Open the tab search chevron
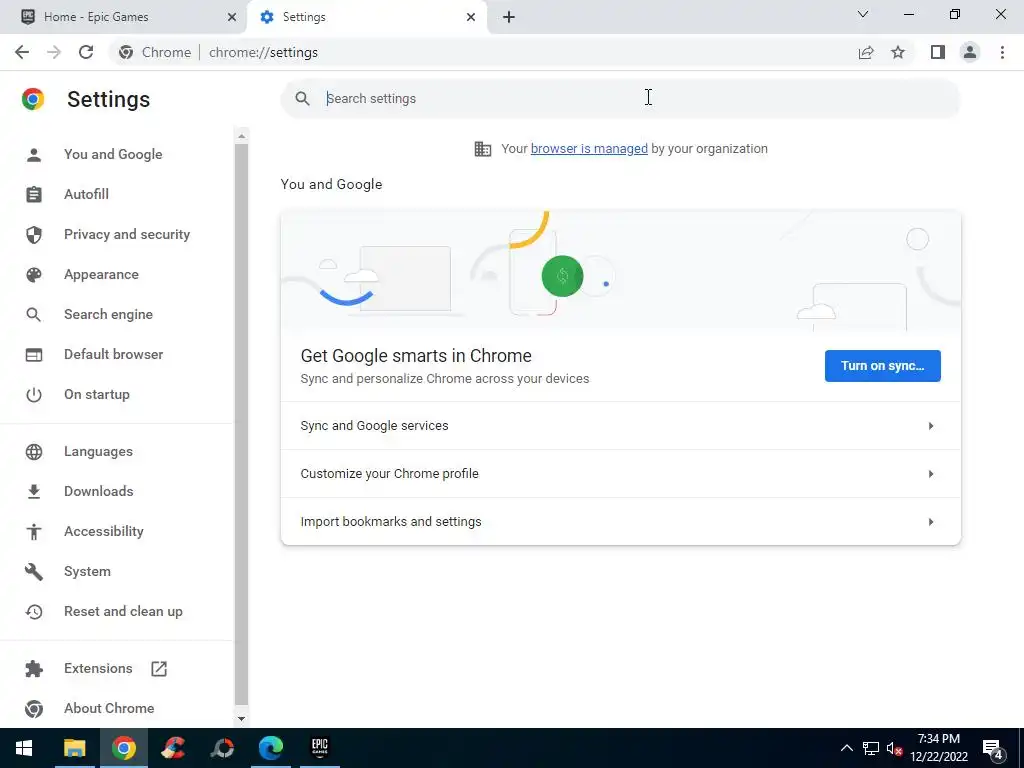Viewport: 1024px width, 768px height. pyautogui.click(x=863, y=14)
